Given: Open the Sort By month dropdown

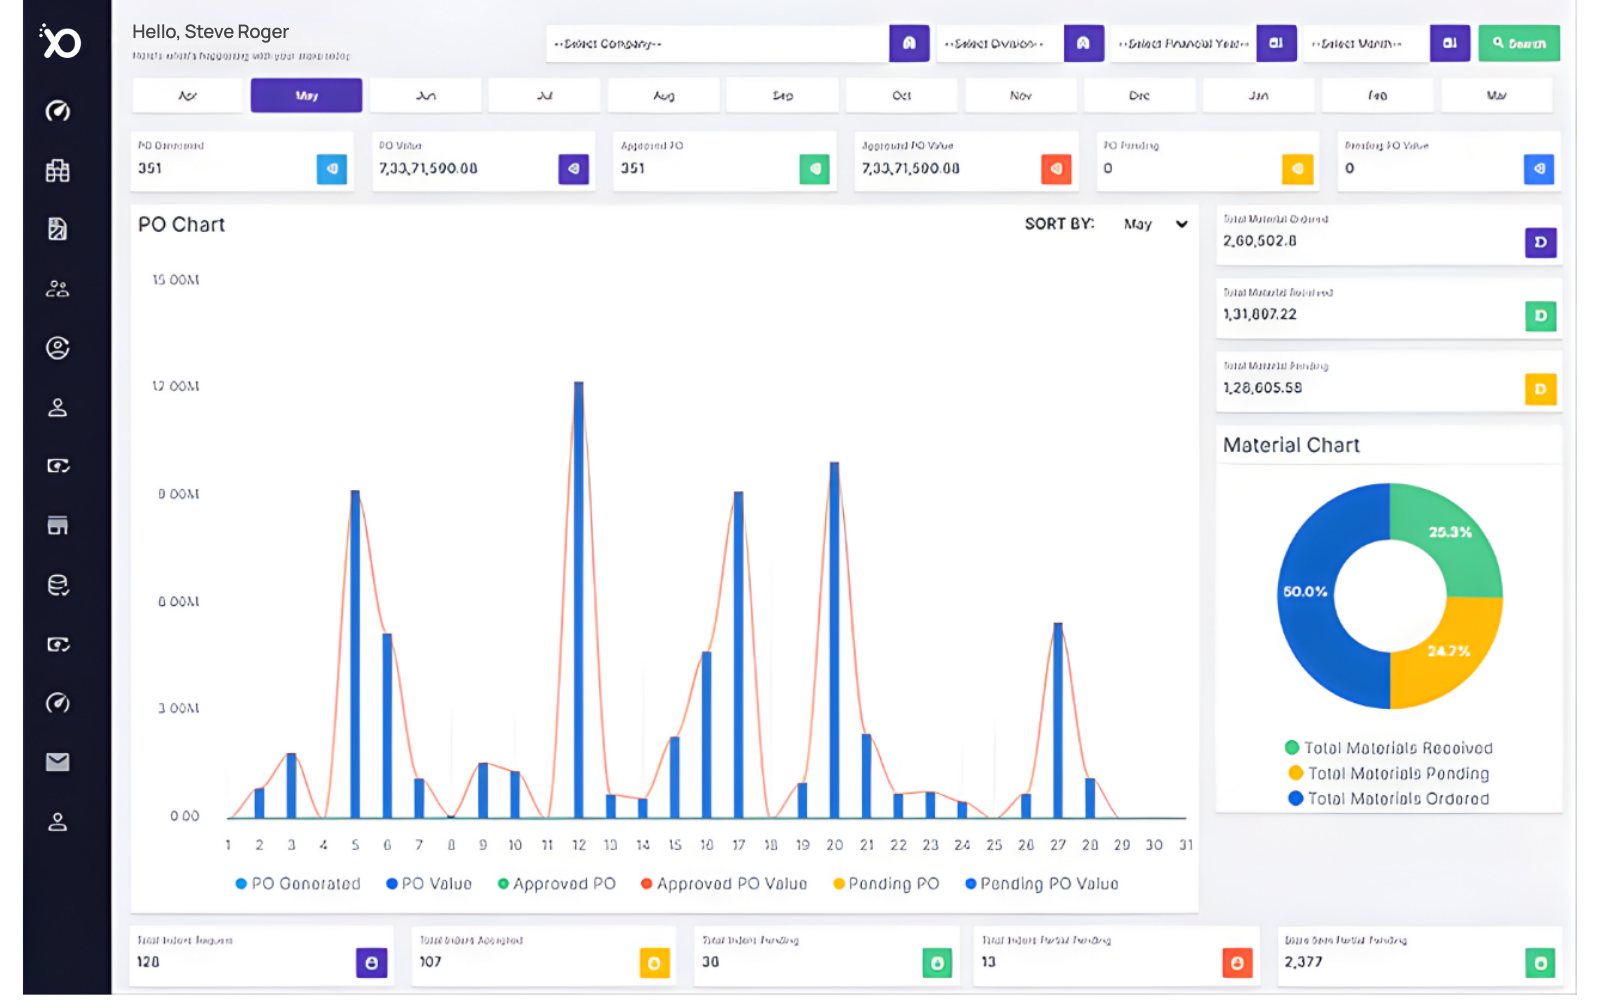Looking at the screenshot, I should (1155, 224).
